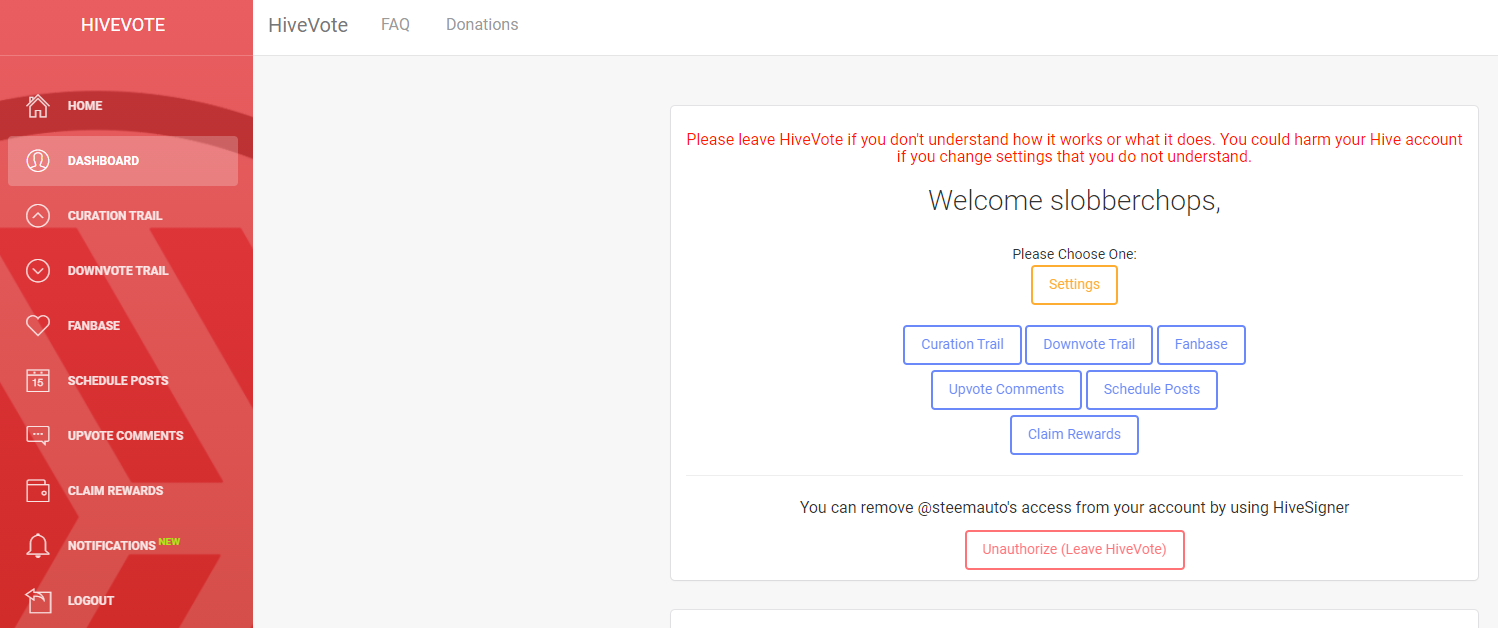This screenshot has width=1498, height=628.
Task: Click the Dashboard user icon
Action: [38, 161]
